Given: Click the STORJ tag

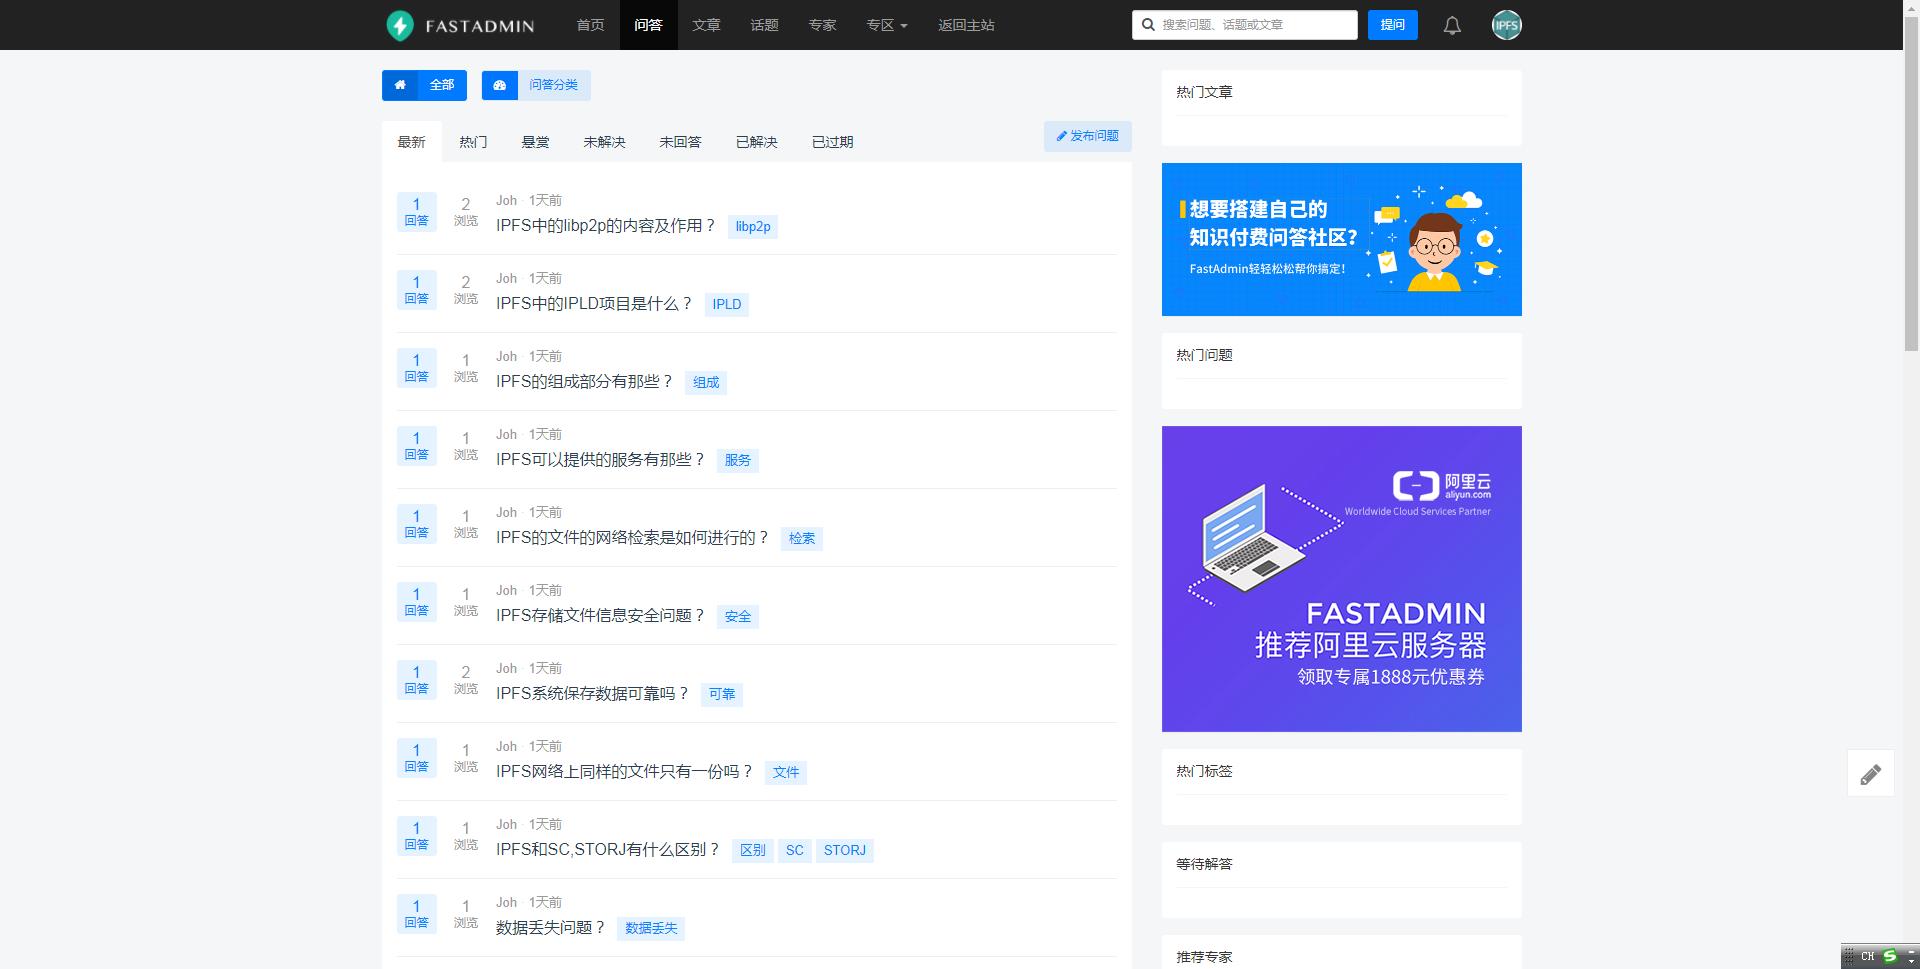Looking at the screenshot, I should point(845,851).
